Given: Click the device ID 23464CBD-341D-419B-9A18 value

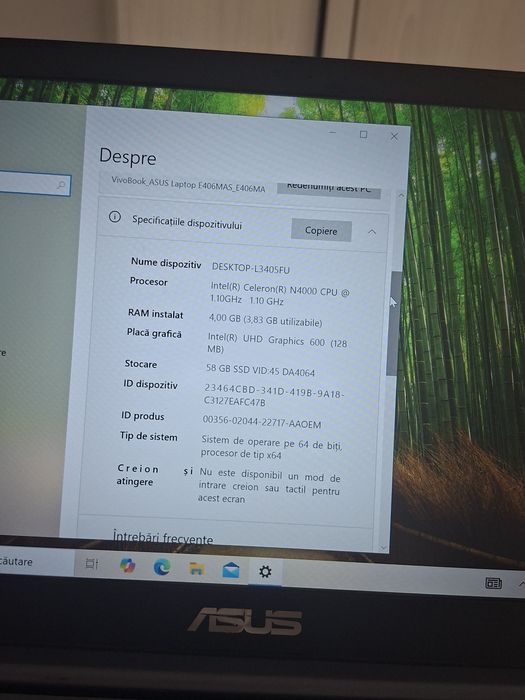Looking at the screenshot, I should pos(274,395).
